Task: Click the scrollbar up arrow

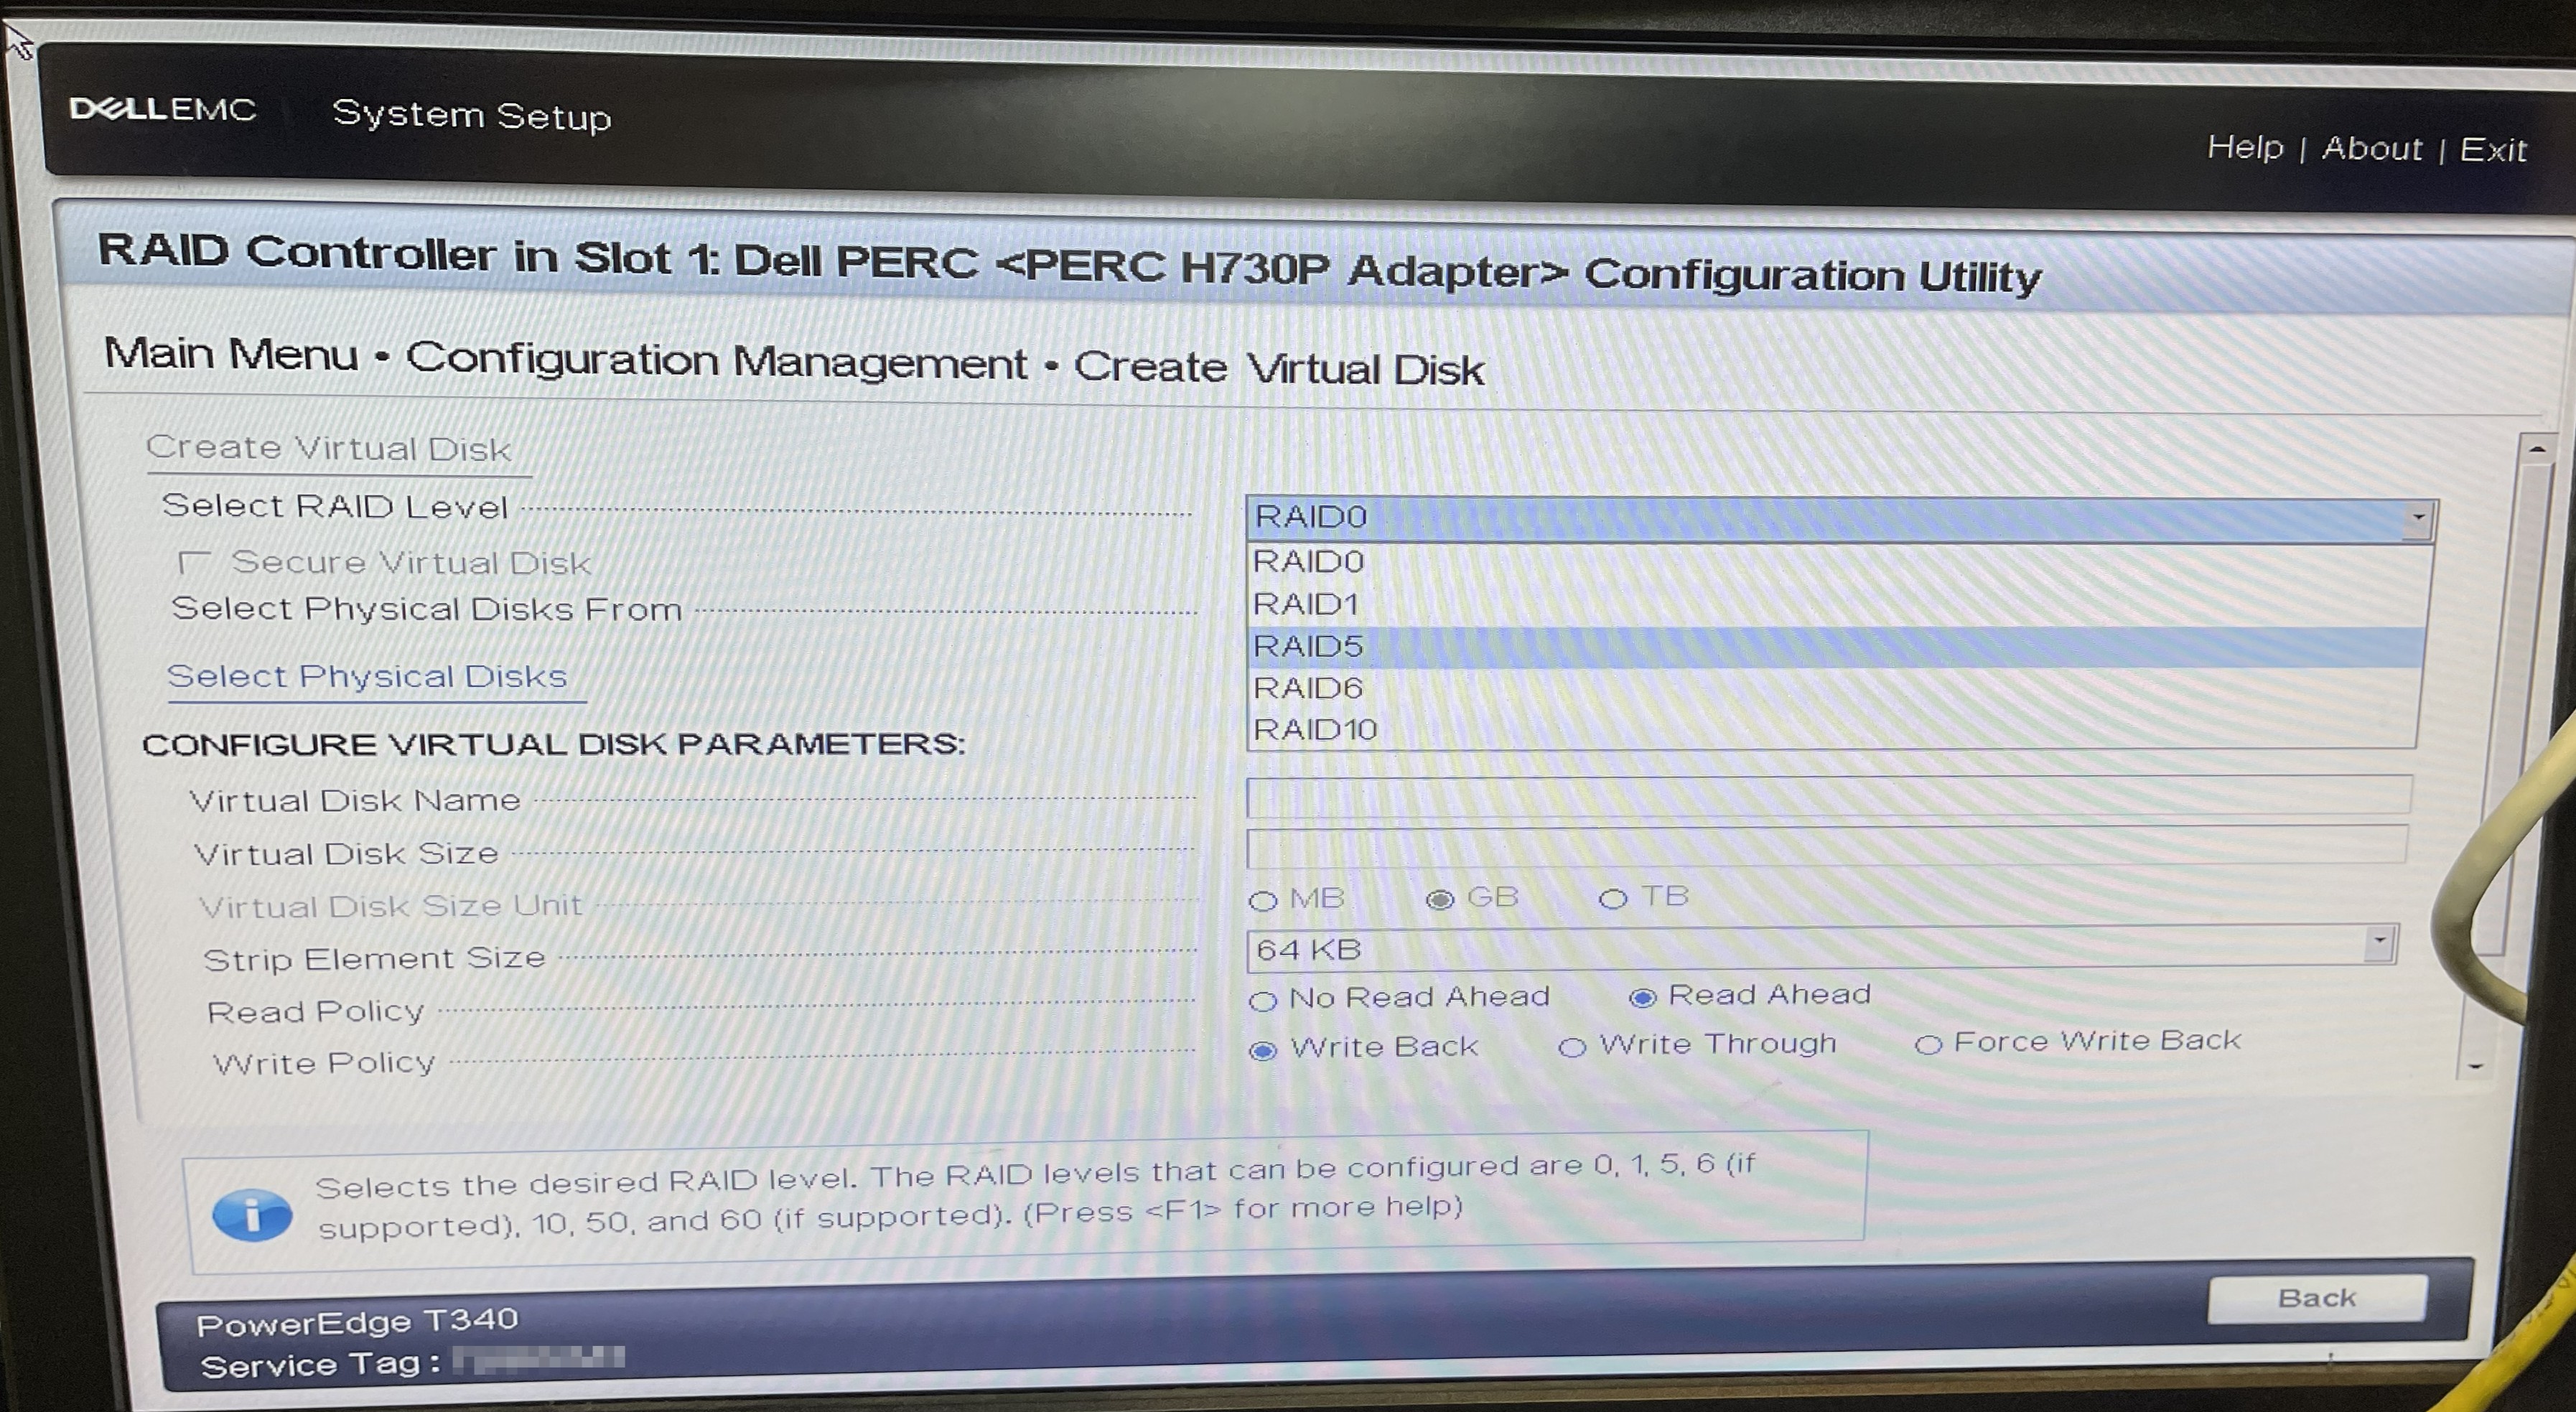Action: tap(2537, 449)
